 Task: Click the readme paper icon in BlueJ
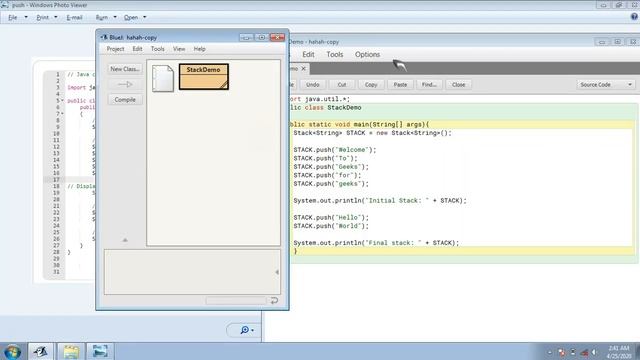162,78
